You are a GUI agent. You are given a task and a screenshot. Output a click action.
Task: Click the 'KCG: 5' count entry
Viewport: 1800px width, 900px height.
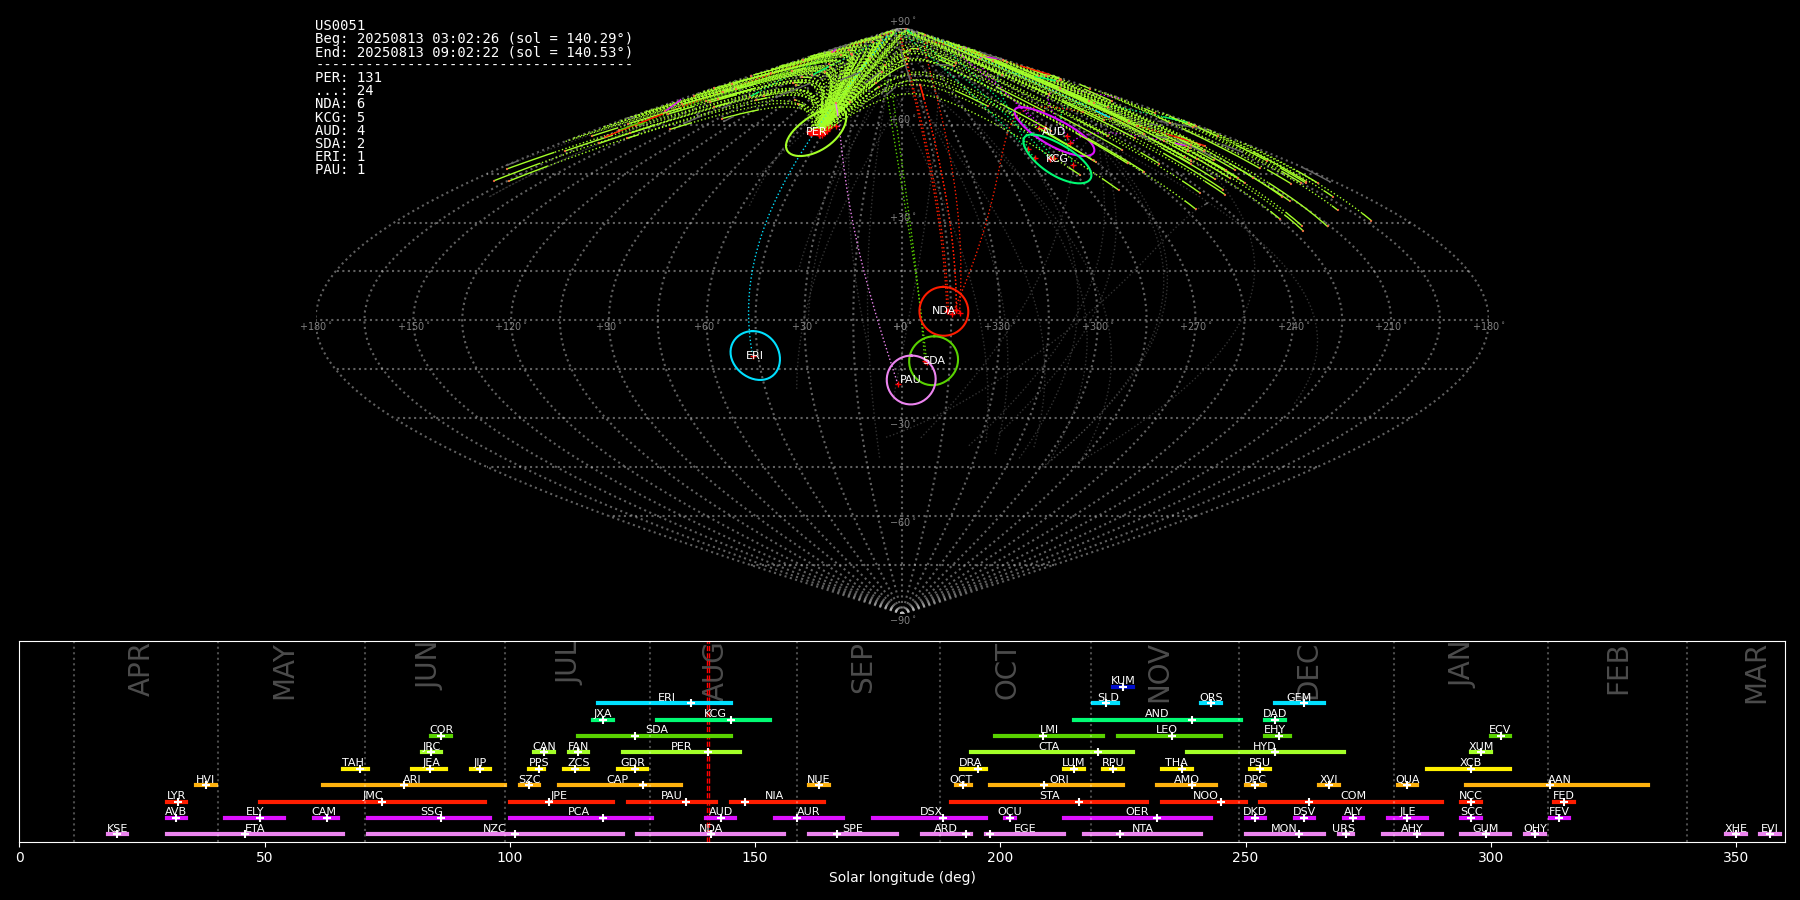[x=340, y=117]
